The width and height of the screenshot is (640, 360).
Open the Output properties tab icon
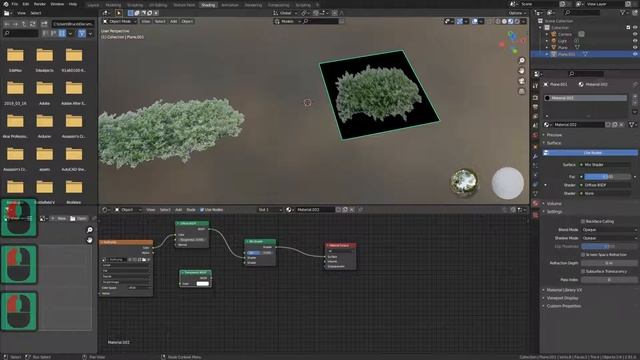tap(535, 107)
